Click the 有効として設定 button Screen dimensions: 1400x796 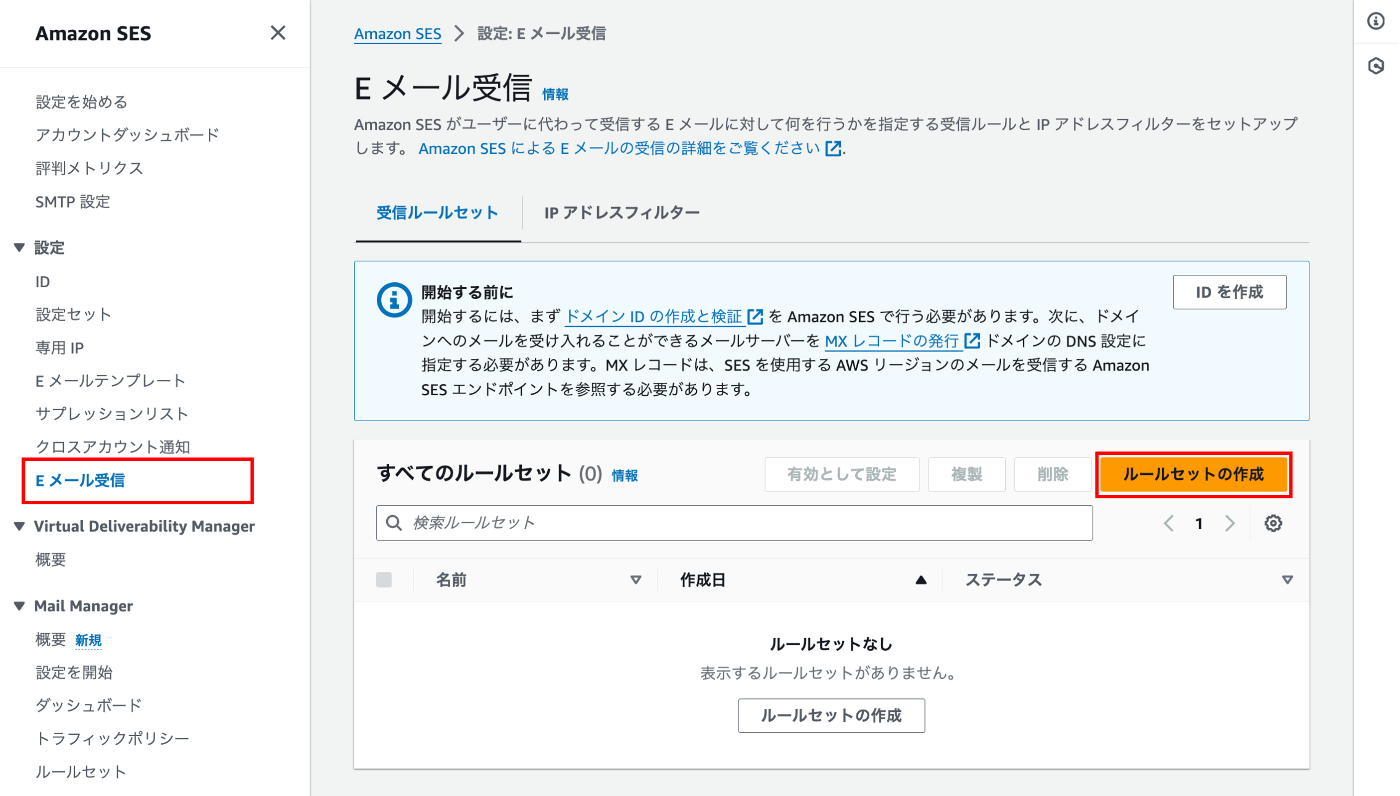coord(842,474)
